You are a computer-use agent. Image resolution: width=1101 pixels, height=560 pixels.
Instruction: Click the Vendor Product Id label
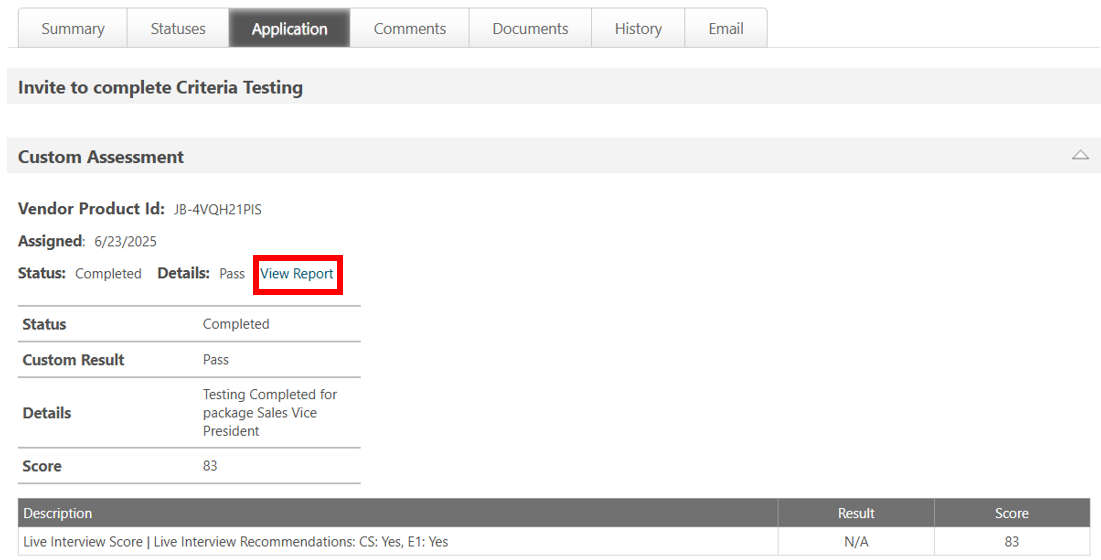91,209
